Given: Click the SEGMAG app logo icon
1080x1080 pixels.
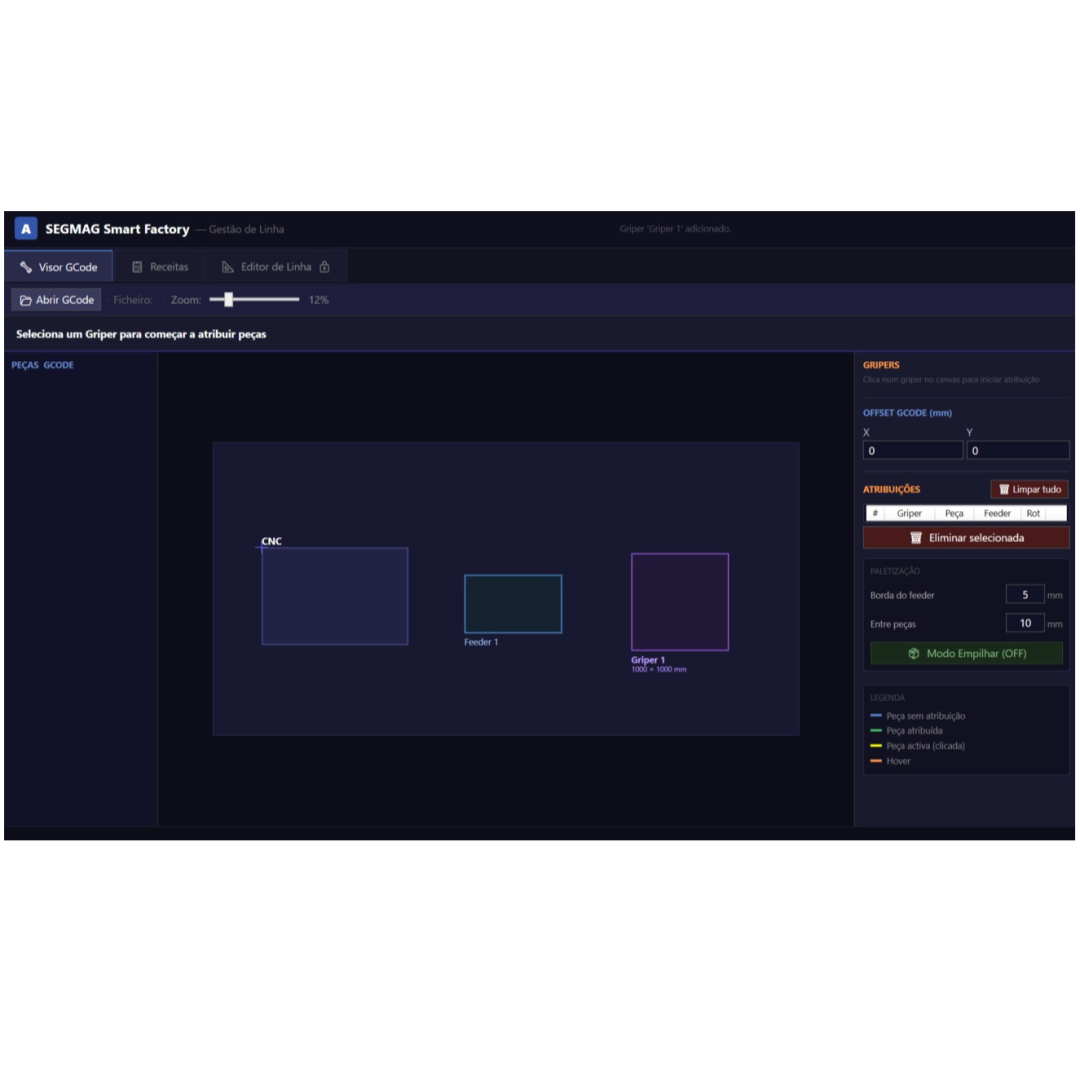Looking at the screenshot, I should [25, 229].
